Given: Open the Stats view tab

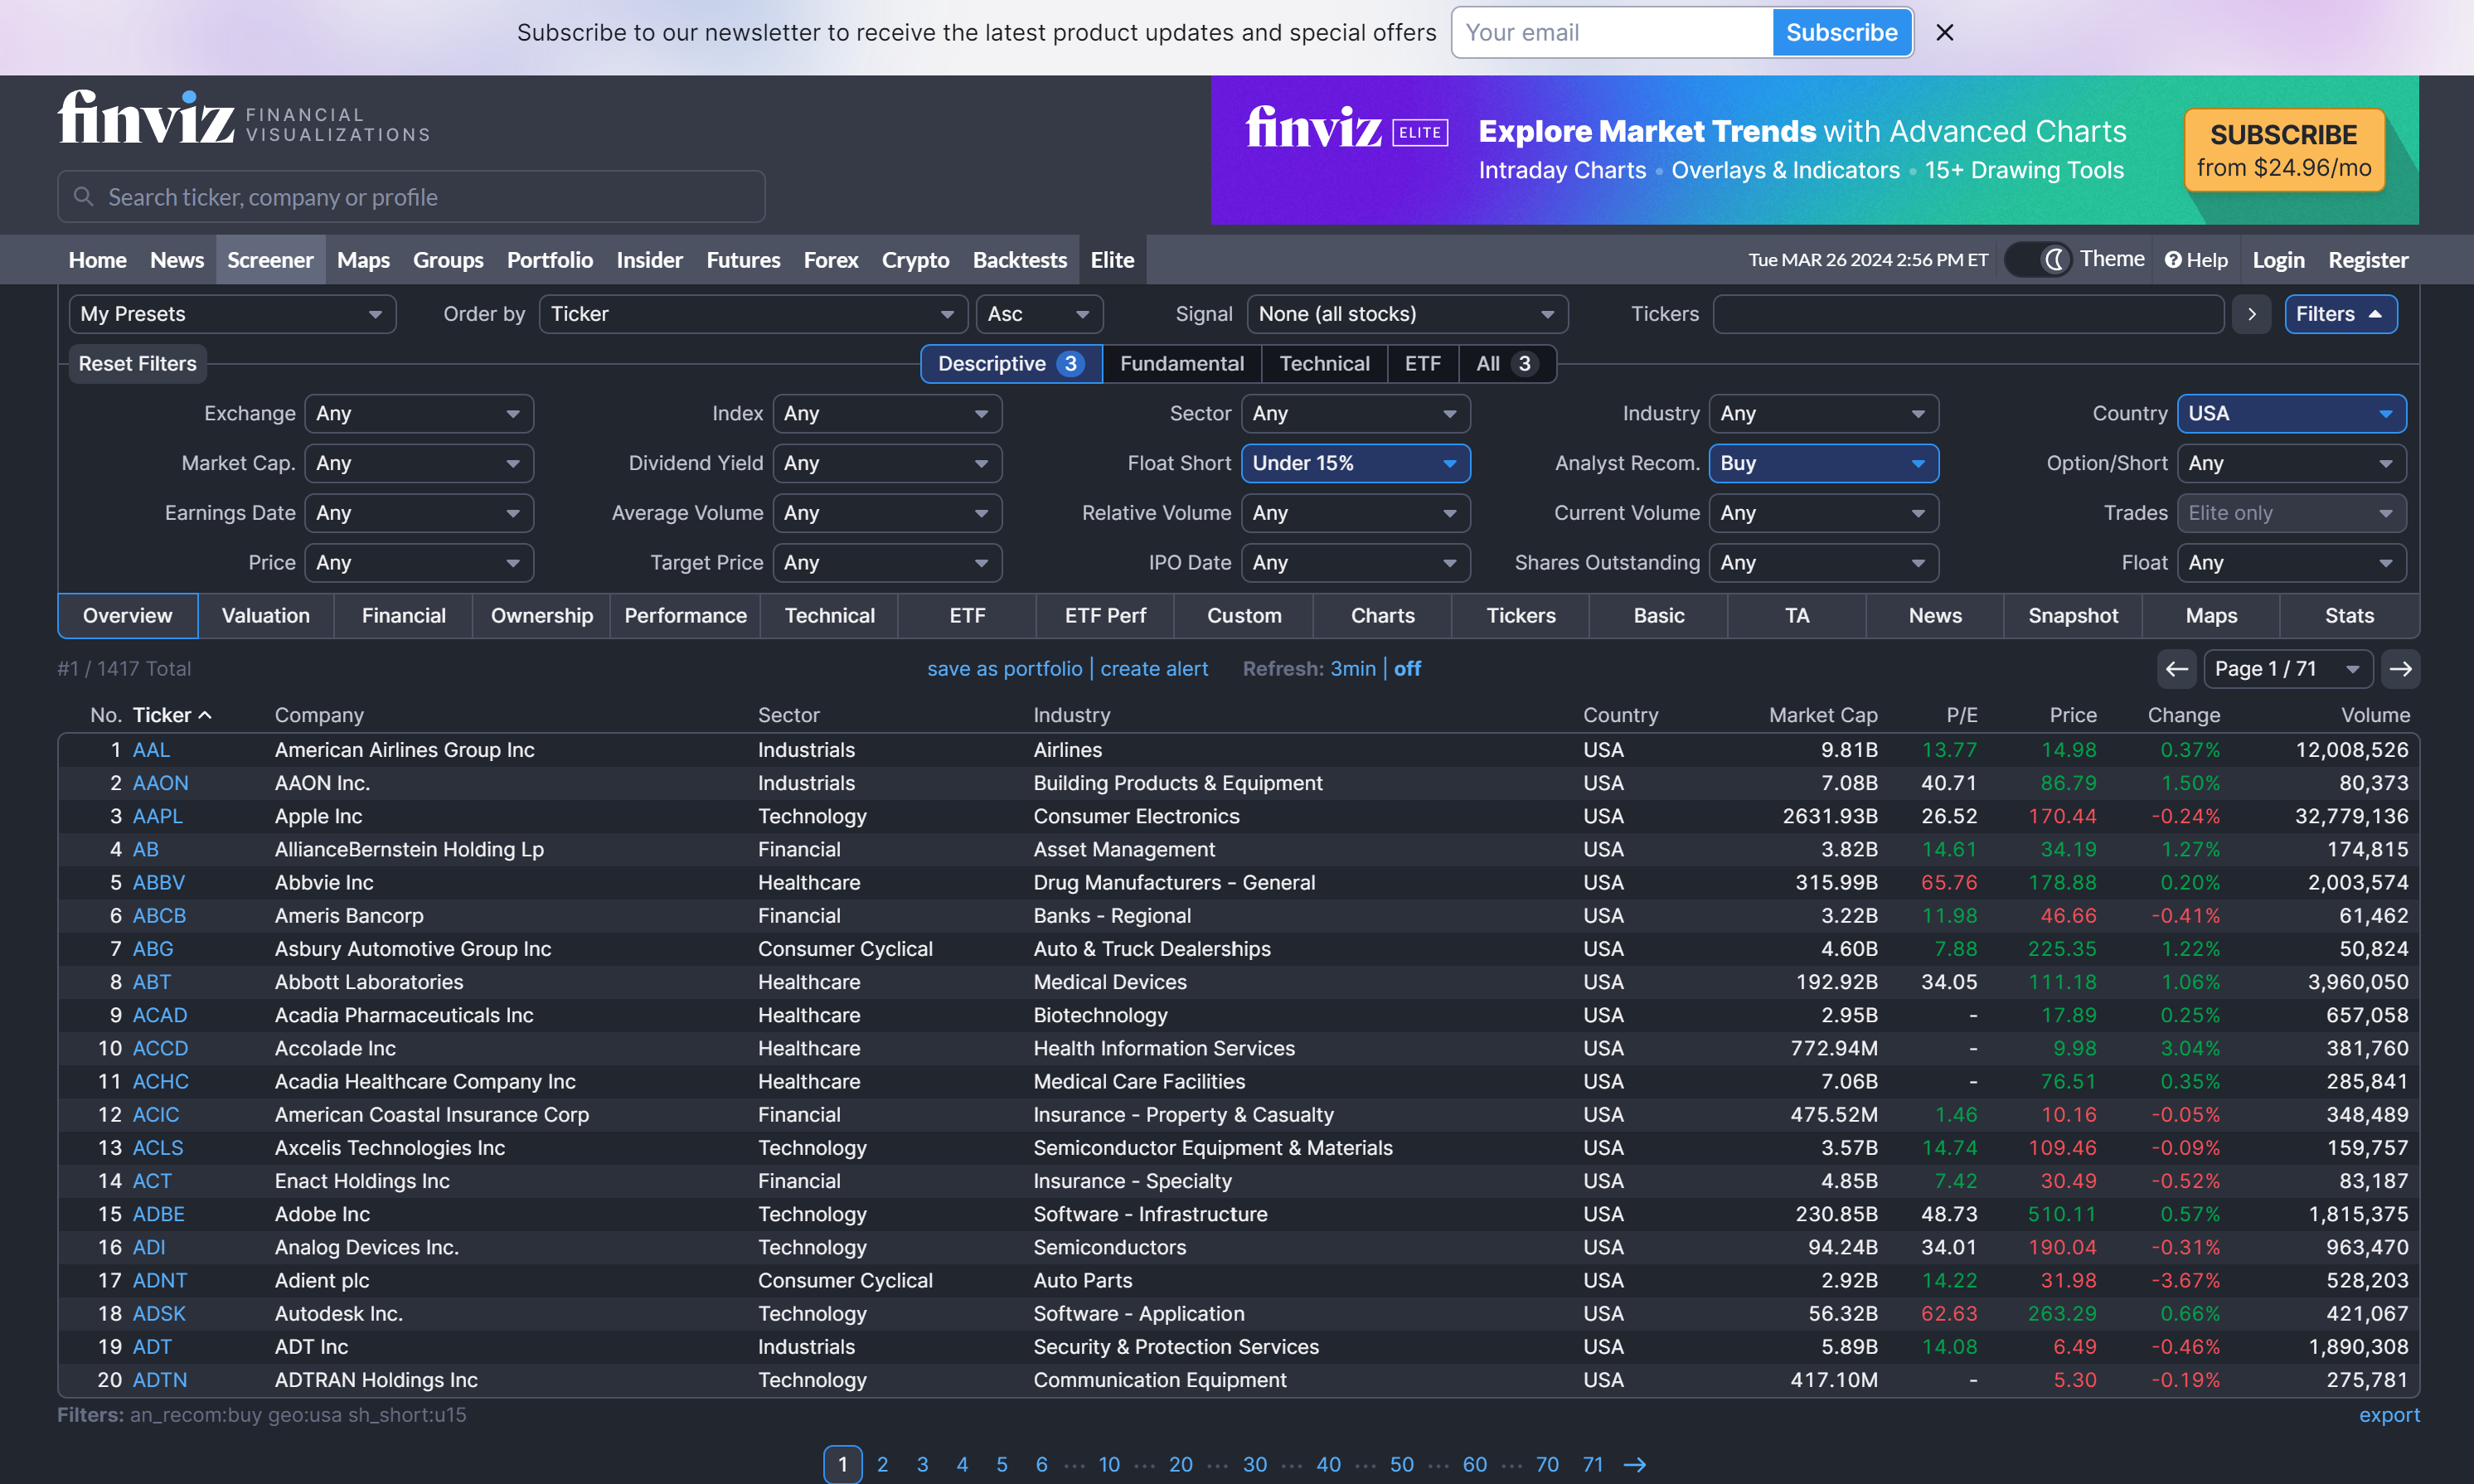Looking at the screenshot, I should pyautogui.click(x=2348, y=616).
